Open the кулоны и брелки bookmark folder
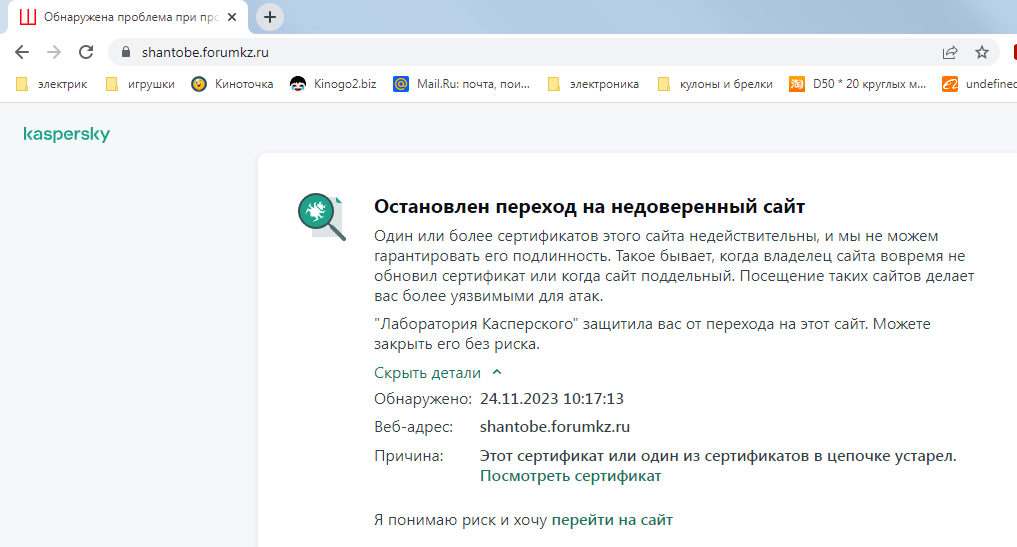 715,84
